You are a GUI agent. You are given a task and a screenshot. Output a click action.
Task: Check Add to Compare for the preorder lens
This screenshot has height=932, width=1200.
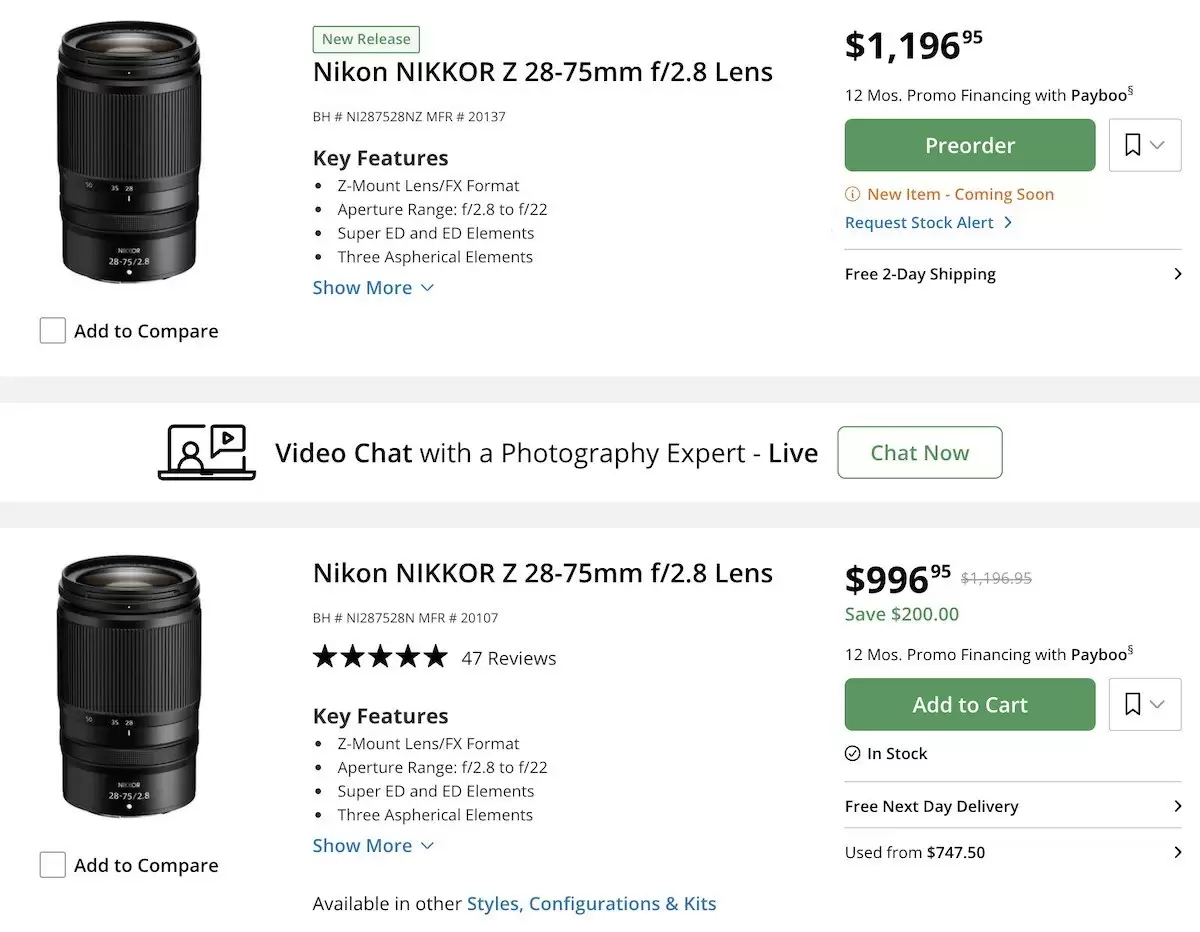tap(53, 331)
